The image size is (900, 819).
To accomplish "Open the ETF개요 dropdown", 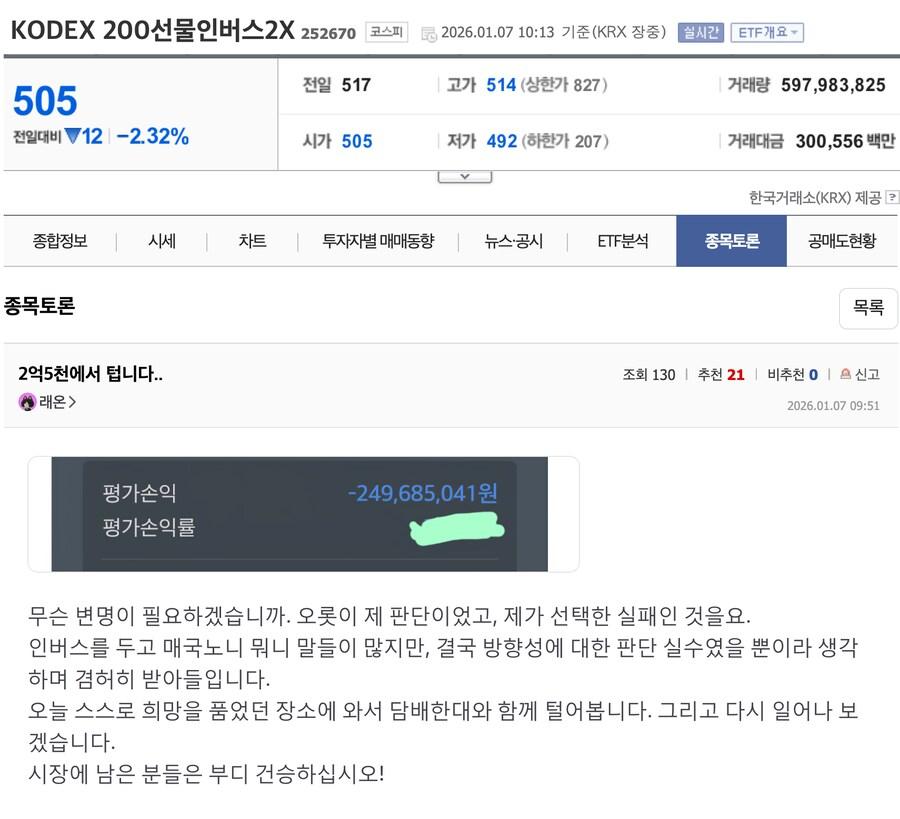I will [767, 32].
